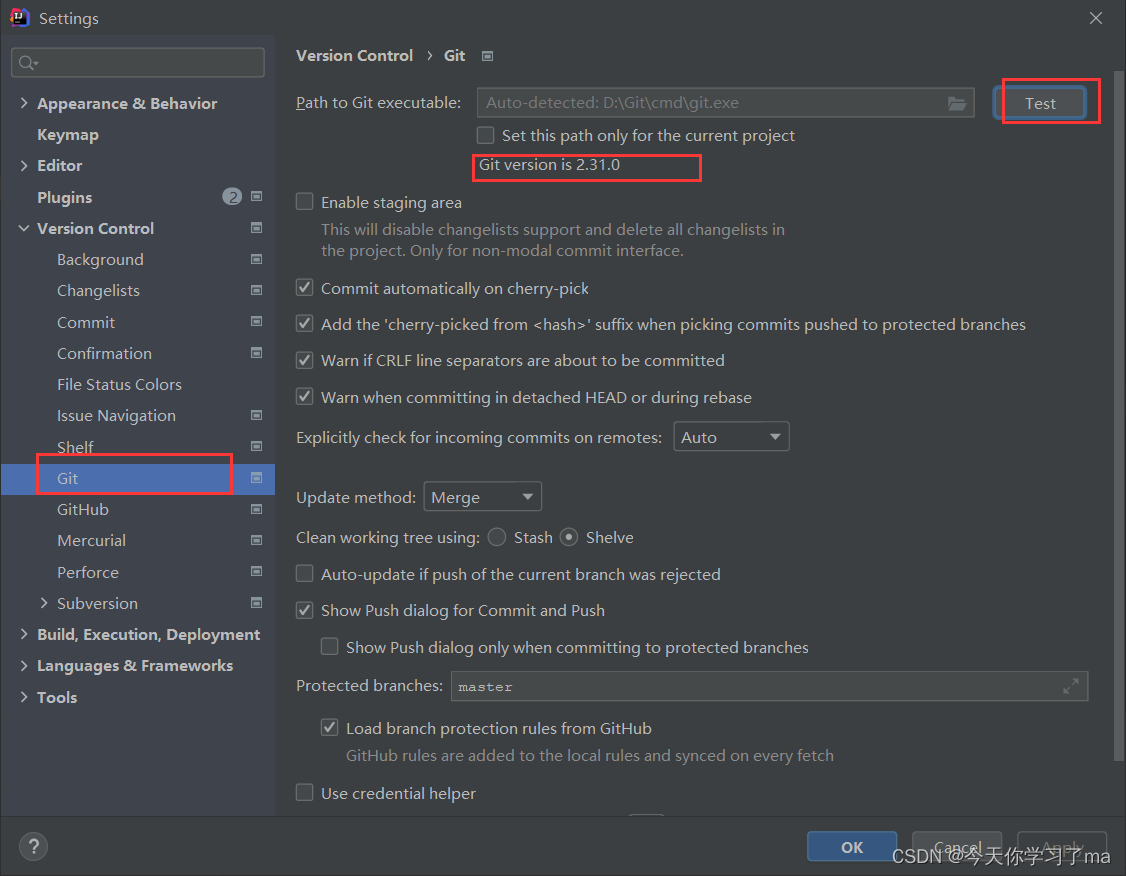Click the project-level icon beside the Git breadcrumb
Screen dimensions: 1126x876
tap(488, 56)
